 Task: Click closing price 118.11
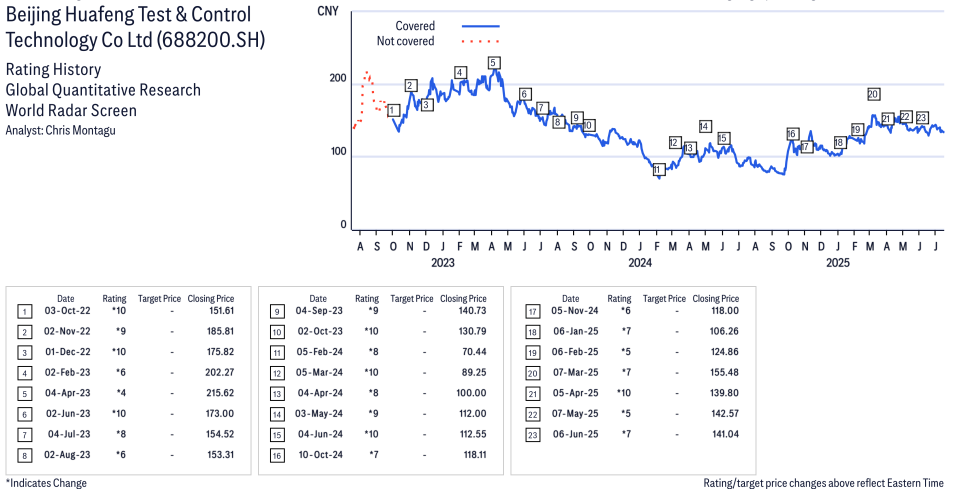(474, 455)
